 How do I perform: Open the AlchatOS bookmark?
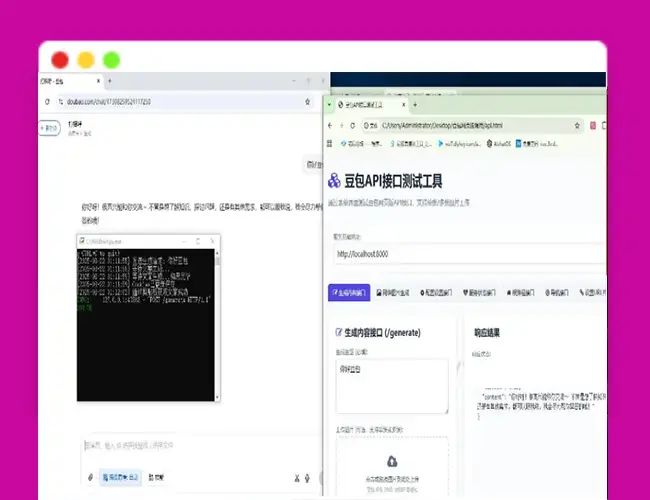(x=499, y=143)
